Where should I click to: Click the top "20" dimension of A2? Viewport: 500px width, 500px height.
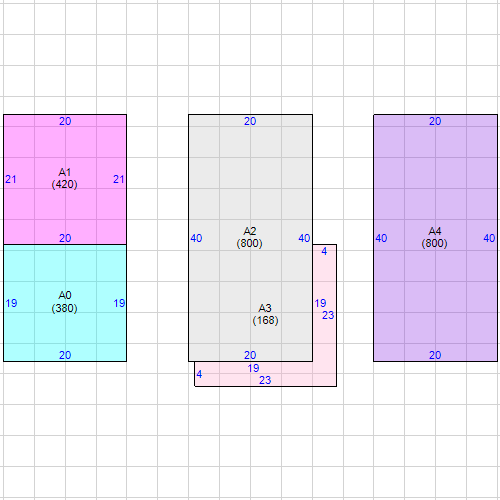tap(250, 121)
